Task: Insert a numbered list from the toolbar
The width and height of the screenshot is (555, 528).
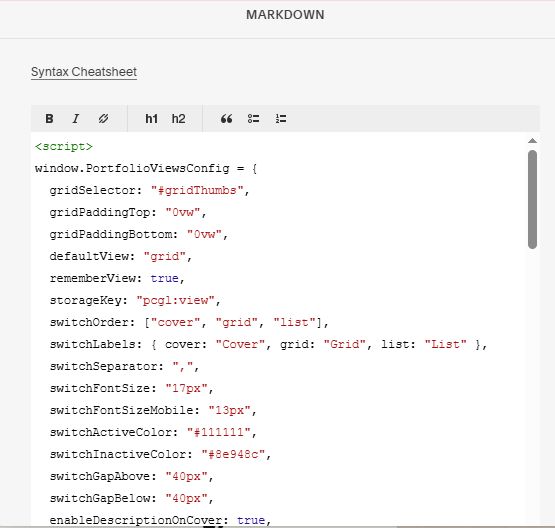Action: [281, 119]
